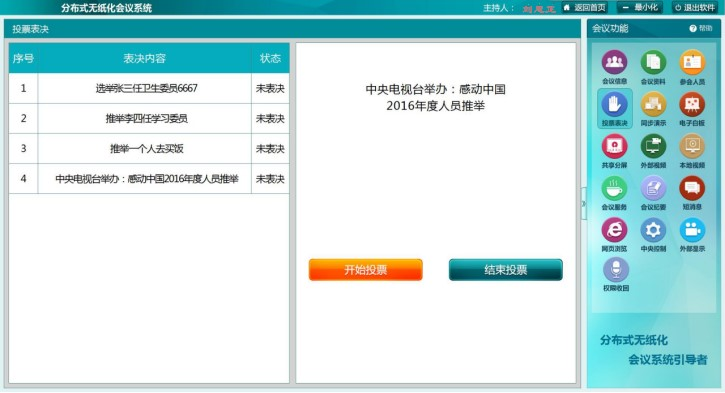Open the 帮助 help link
The width and height of the screenshot is (725, 393).
coord(701,29)
